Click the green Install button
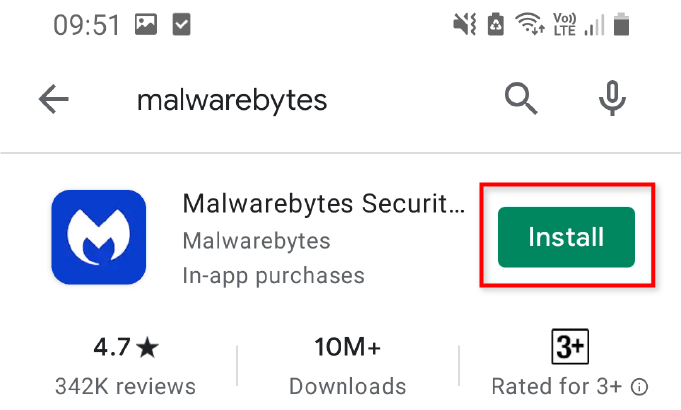This screenshot has height=410, width=681. [566, 237]
